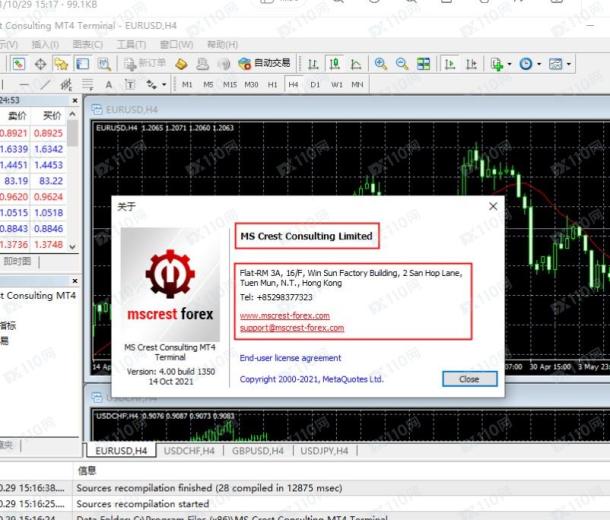Click the chart templates icon

tap(556, 63)
